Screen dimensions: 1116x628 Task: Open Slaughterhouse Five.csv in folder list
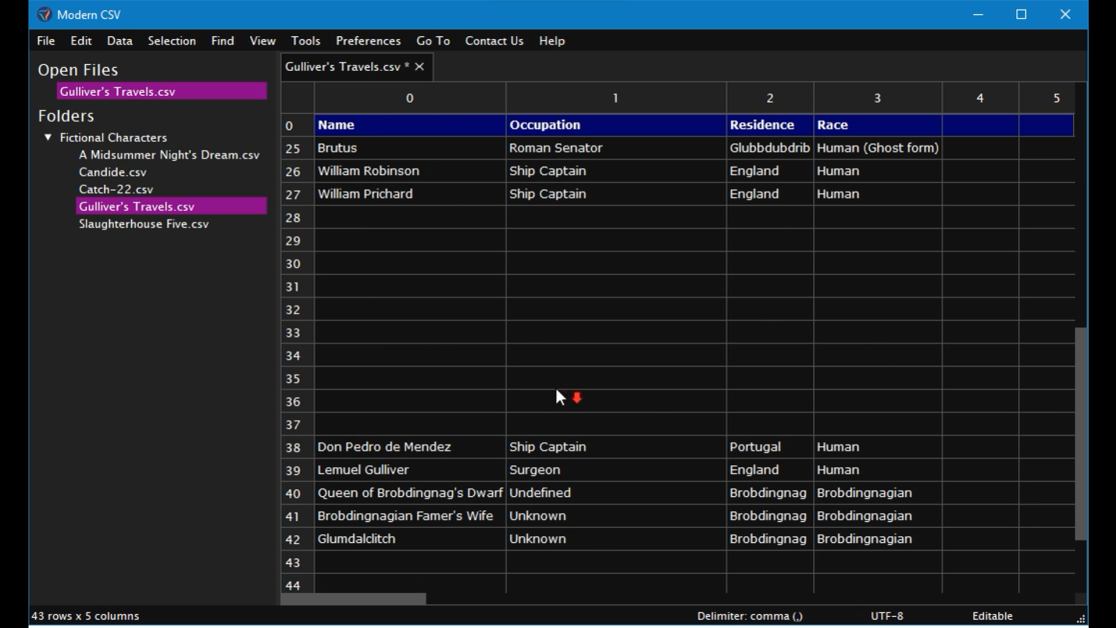[144, 224]
